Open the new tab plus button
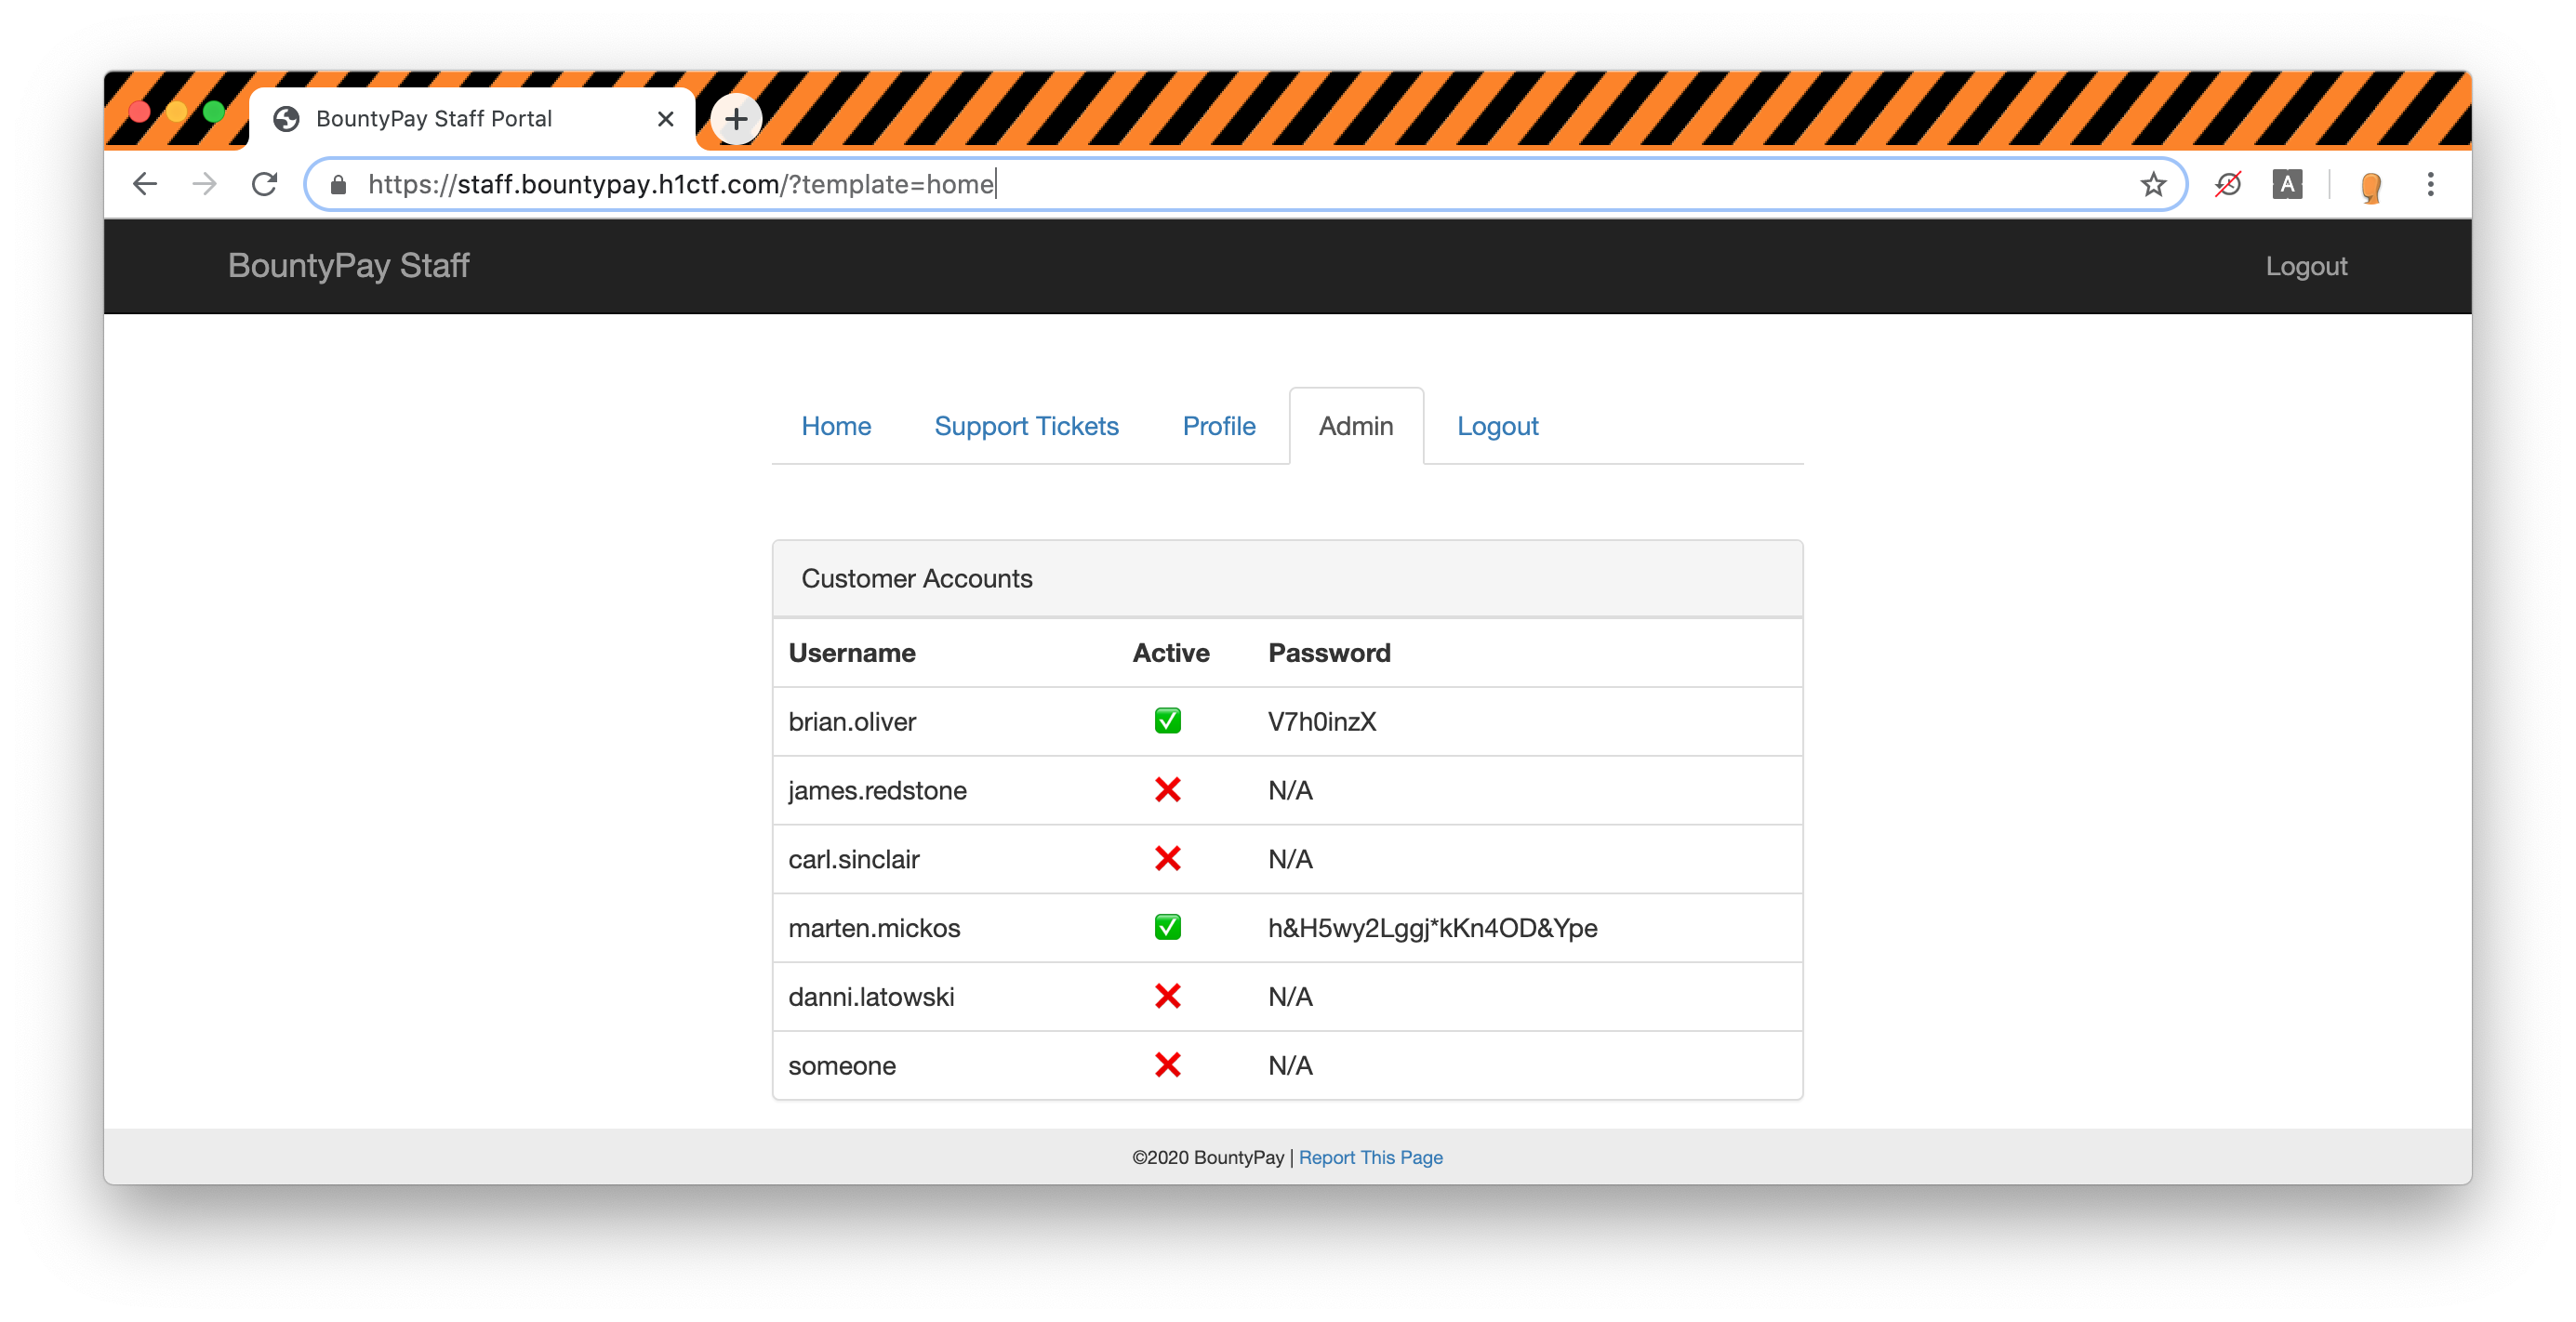This screenshot has height=1322, width=2576. [x=736, y=119]
